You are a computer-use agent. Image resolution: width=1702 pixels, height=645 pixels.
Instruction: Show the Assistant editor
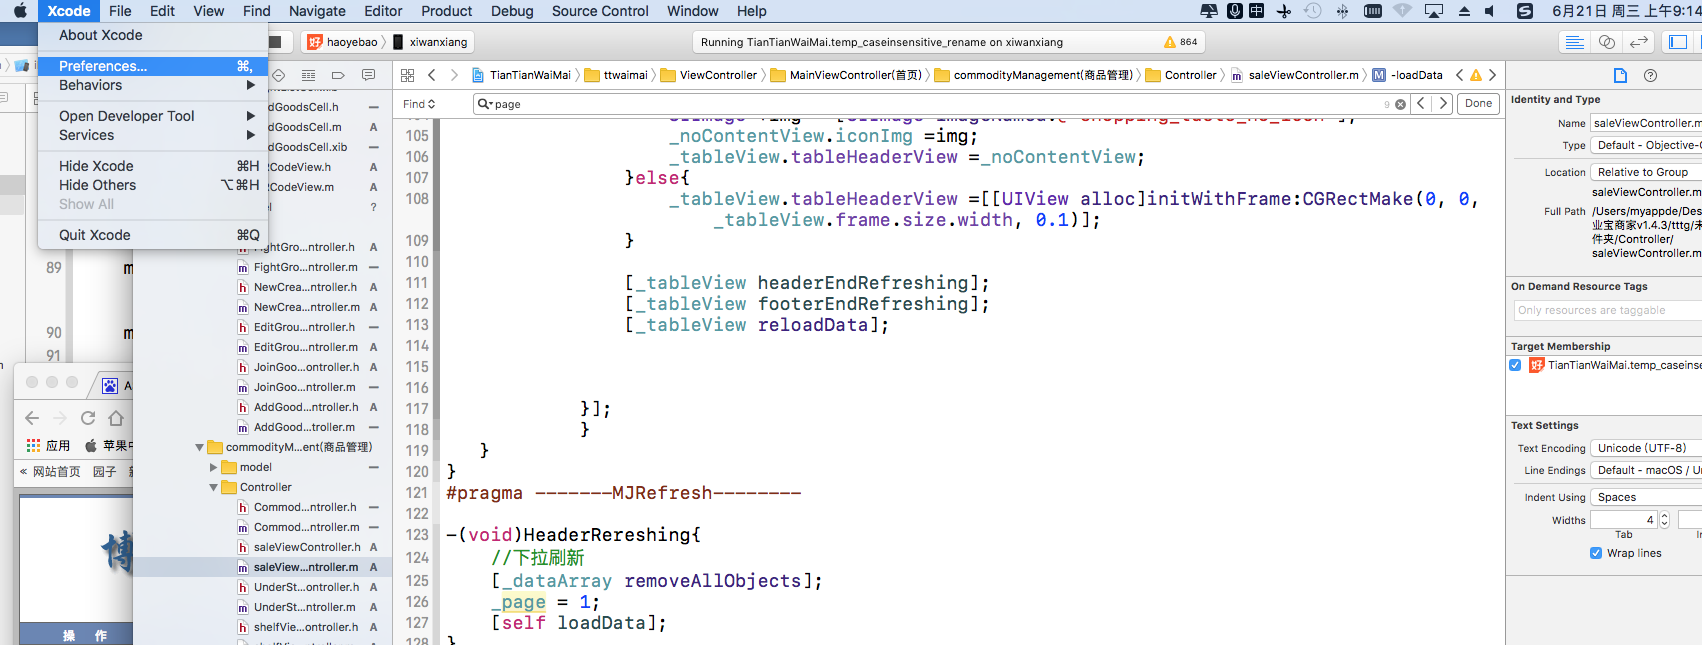(1606, 42)
